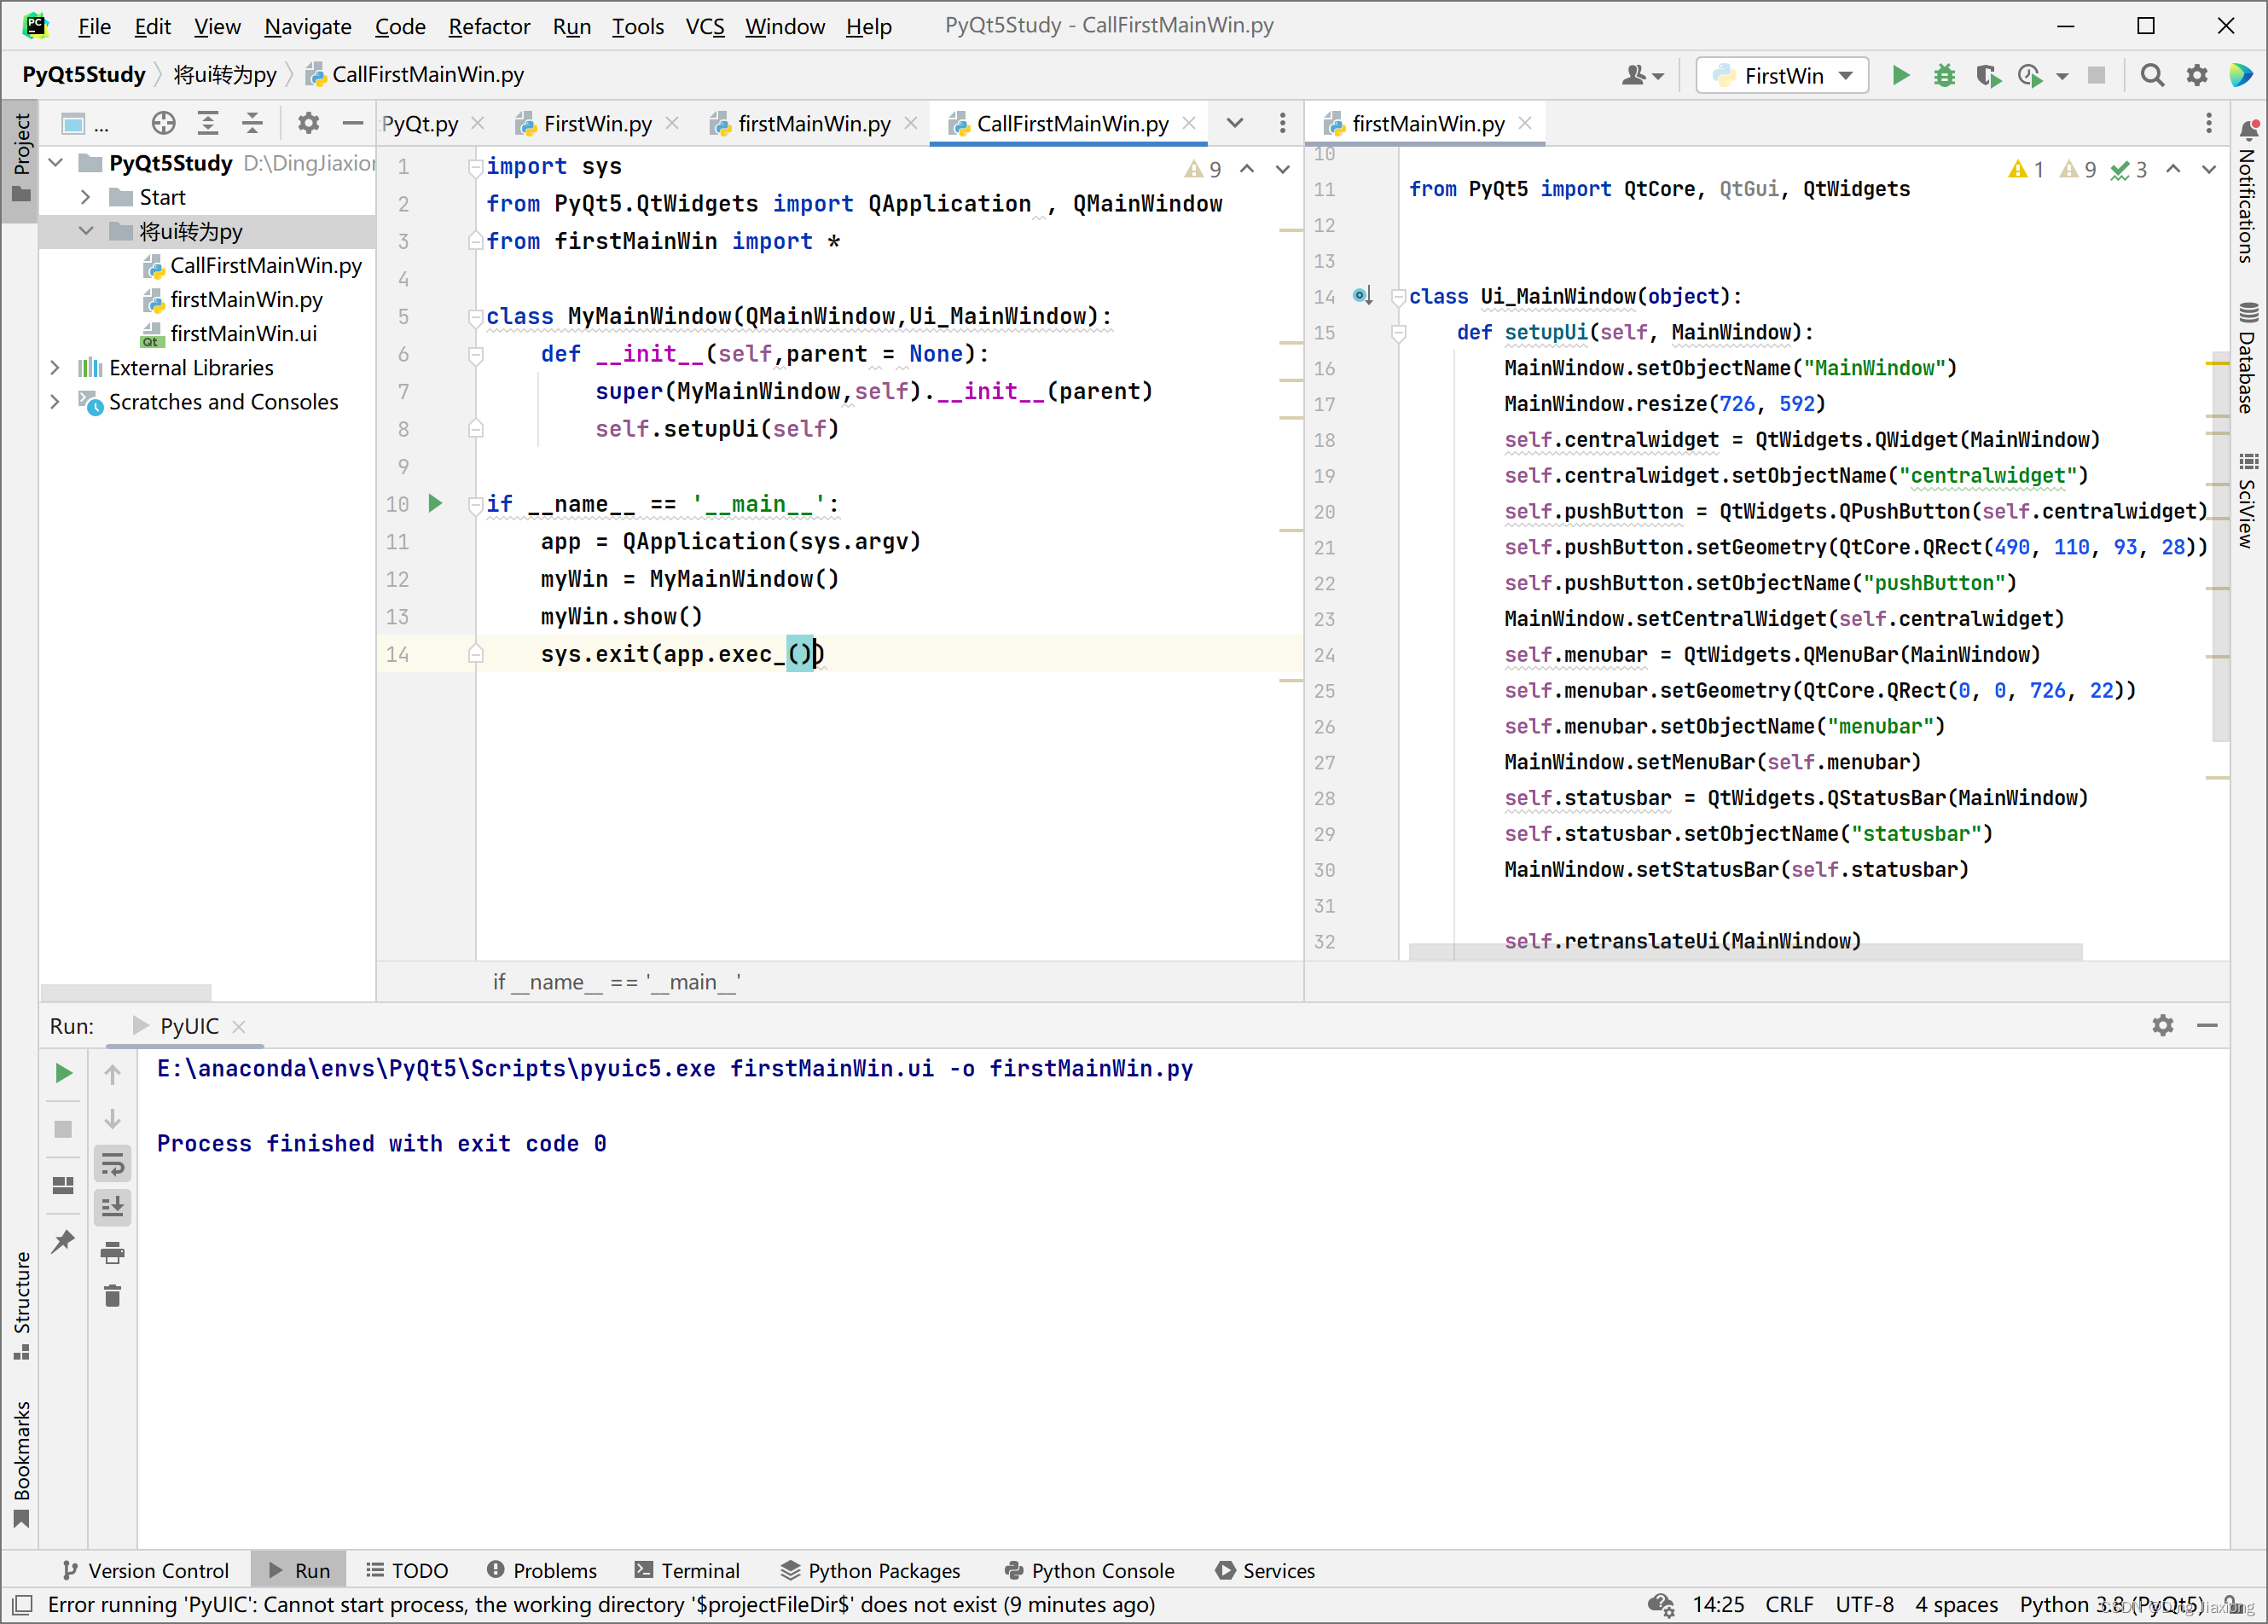
Task: Toggle pin tab in Run panel
Action: coord(63,1241)
